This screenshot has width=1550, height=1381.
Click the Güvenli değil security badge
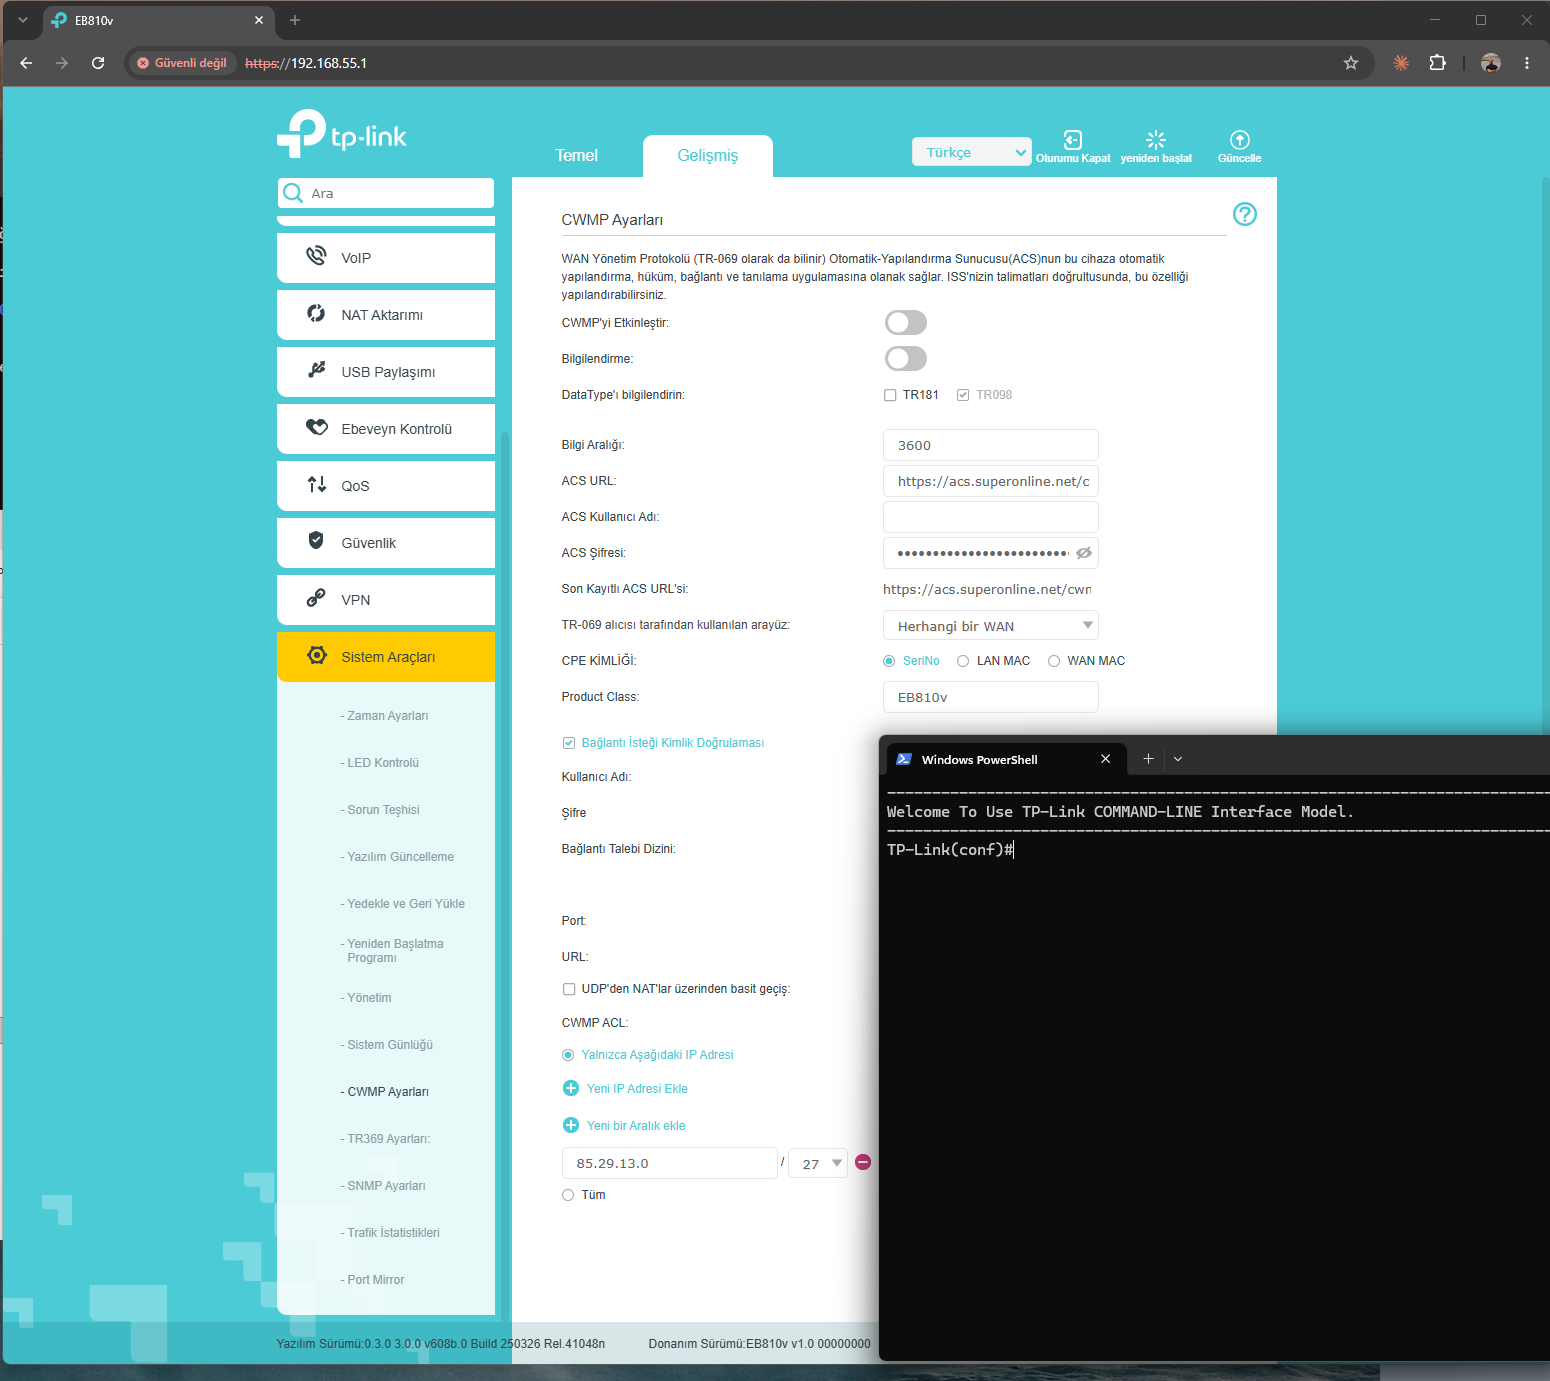pyautogui.click(x=182, y=63)
